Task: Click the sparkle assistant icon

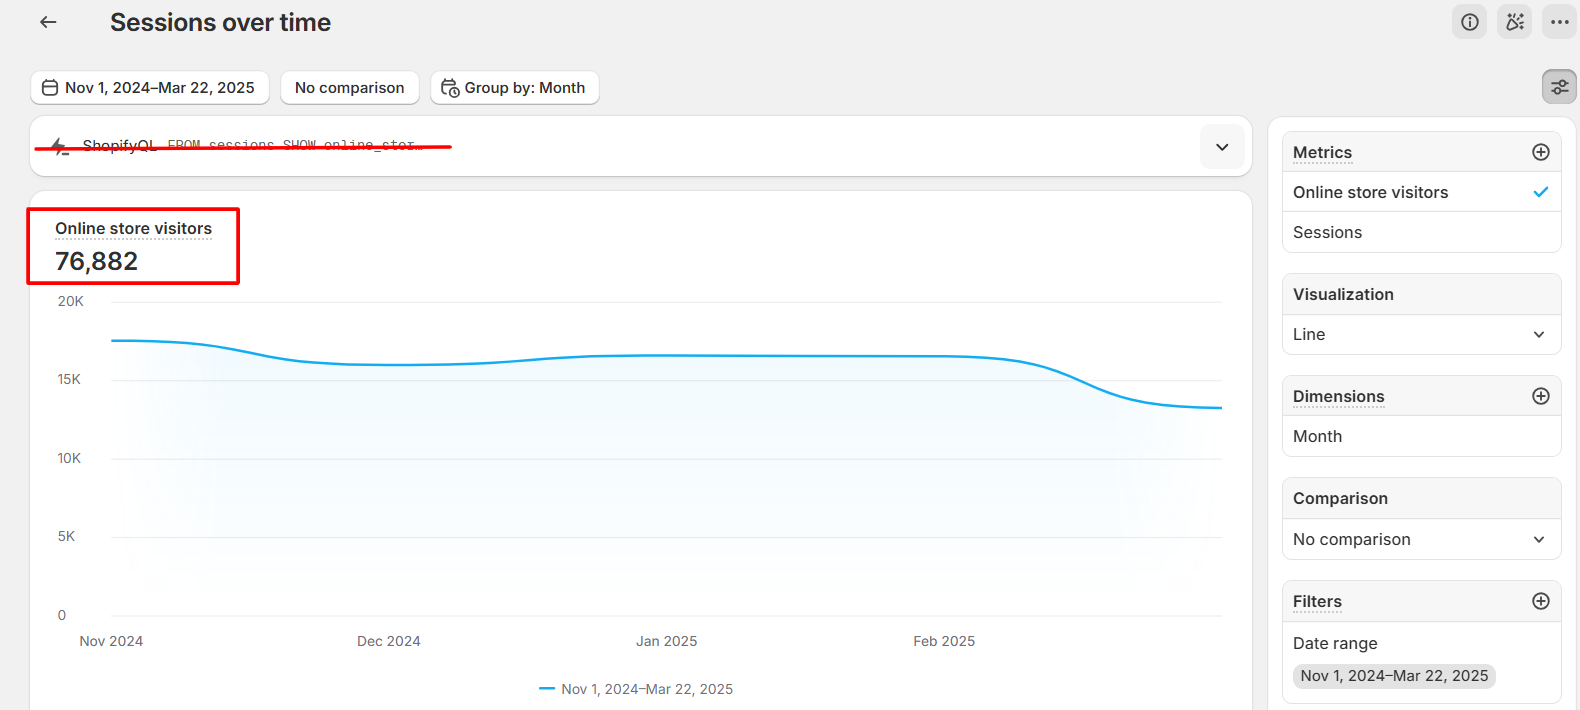Action: click(1515, 22)
